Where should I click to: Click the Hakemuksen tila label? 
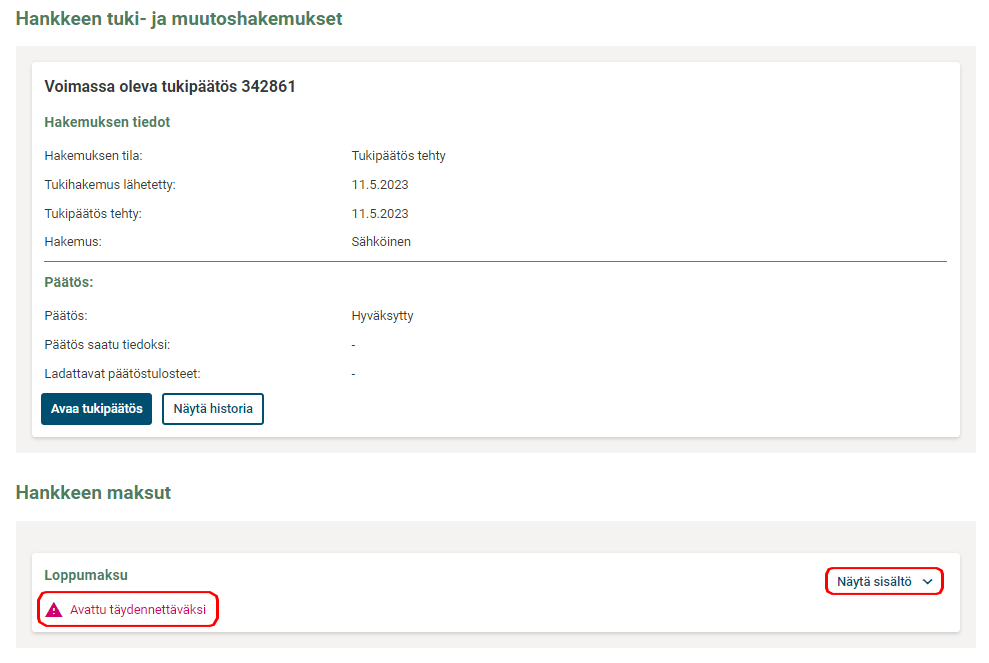(x=94, y=156)
